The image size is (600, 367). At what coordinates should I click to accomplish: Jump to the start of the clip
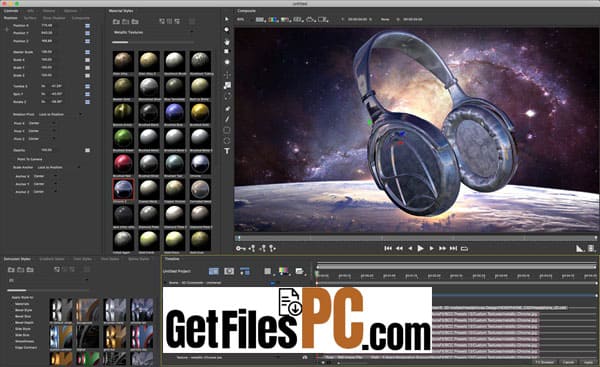click(388, 248)
